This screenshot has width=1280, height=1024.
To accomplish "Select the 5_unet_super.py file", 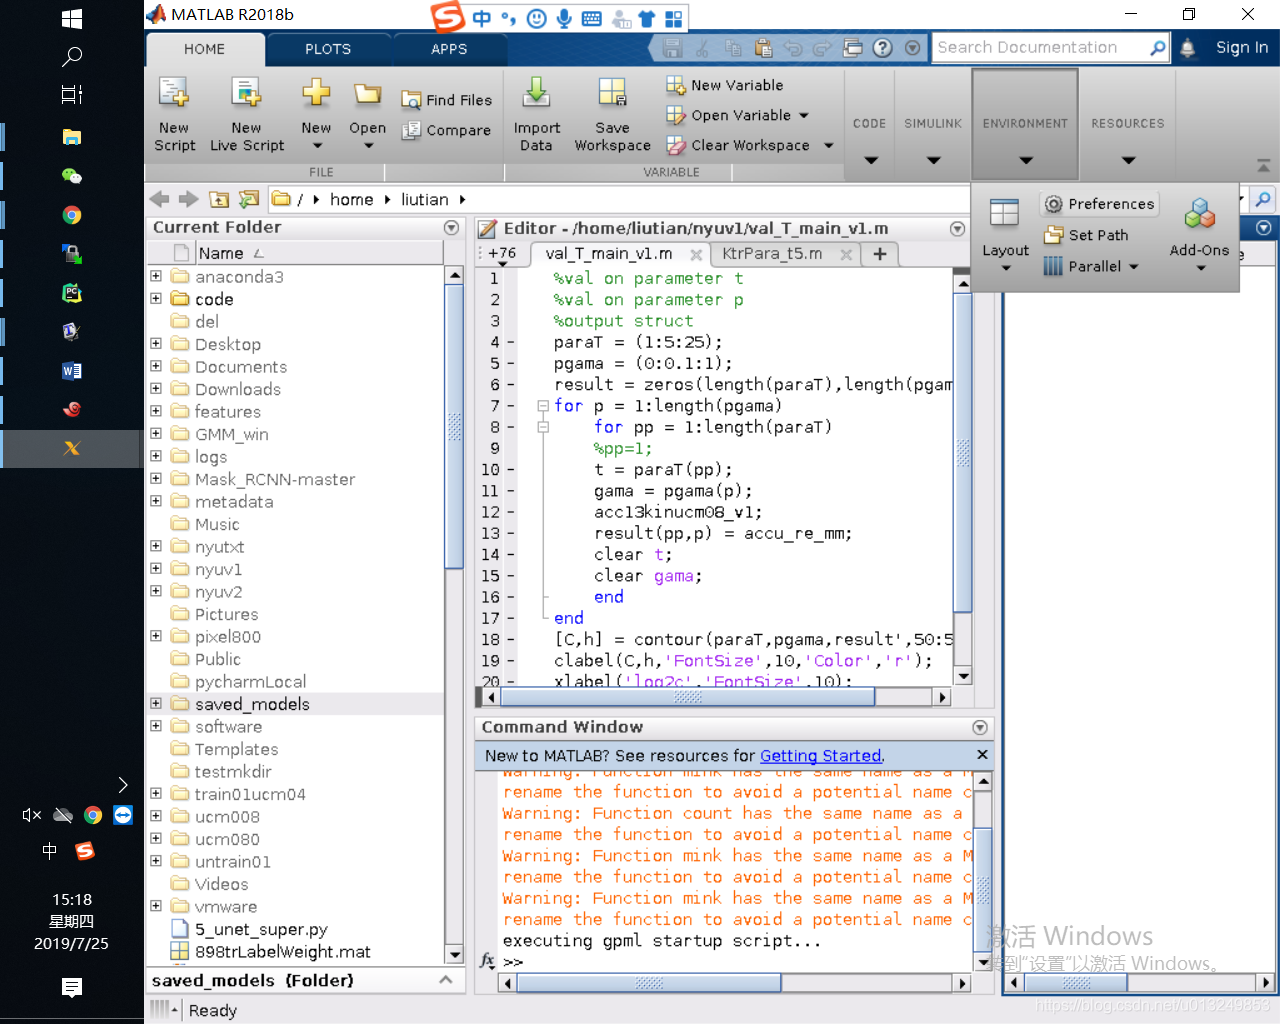I will click(261, 929).
